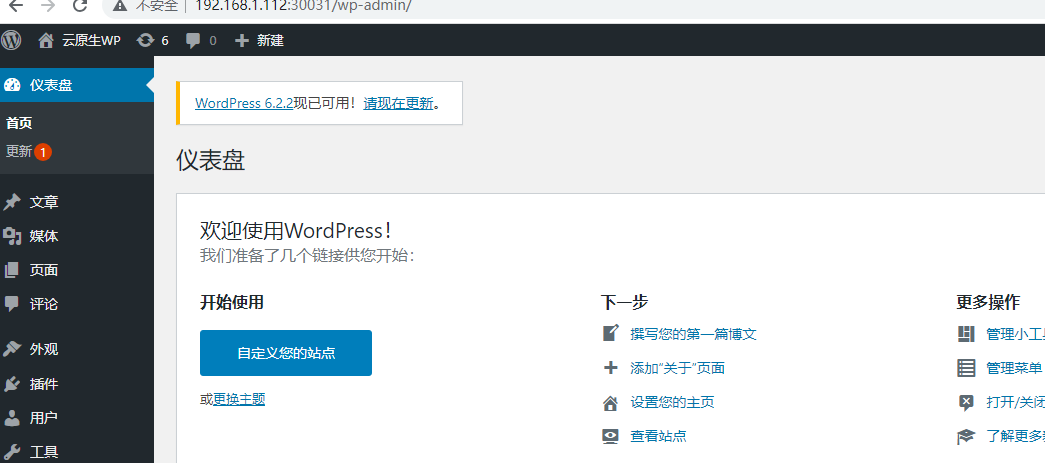Screen dimensions: 1045x463
Task: Click the media icon for 媒体
Action: click(x=12, y=236)
